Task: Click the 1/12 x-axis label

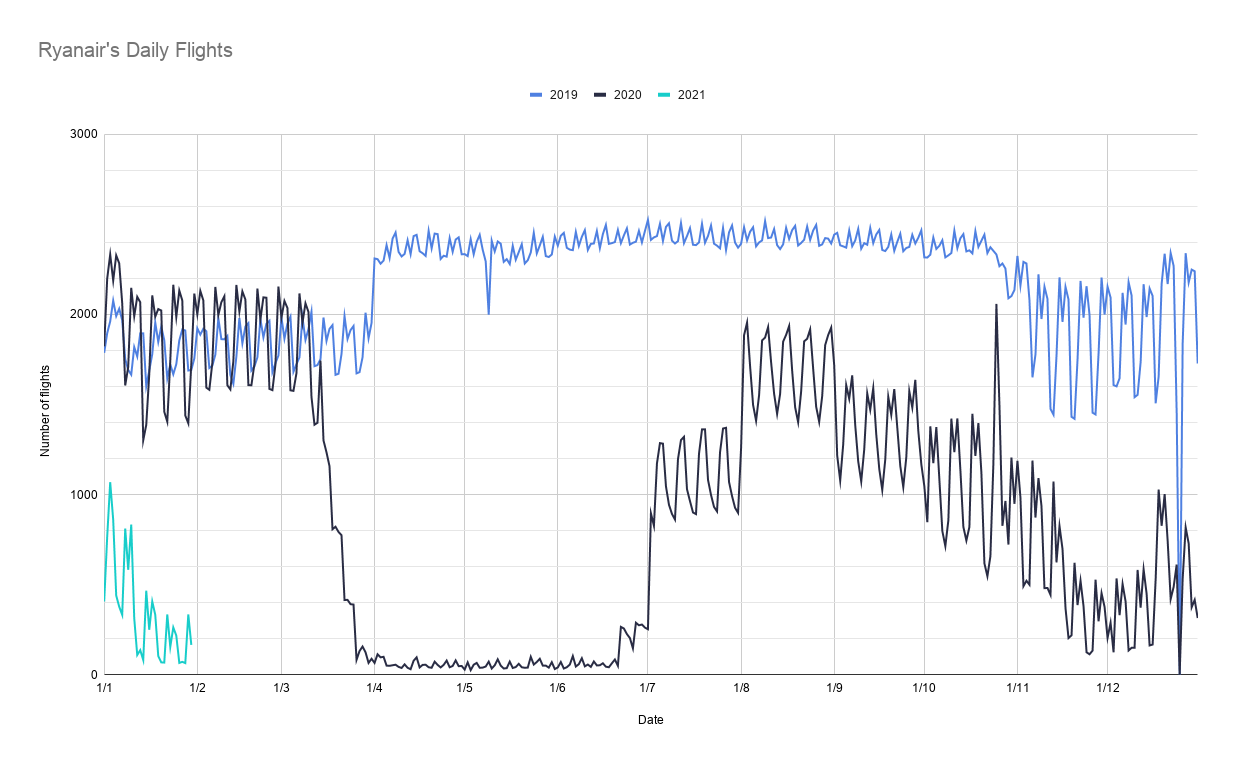Action: pos(1106,689)
